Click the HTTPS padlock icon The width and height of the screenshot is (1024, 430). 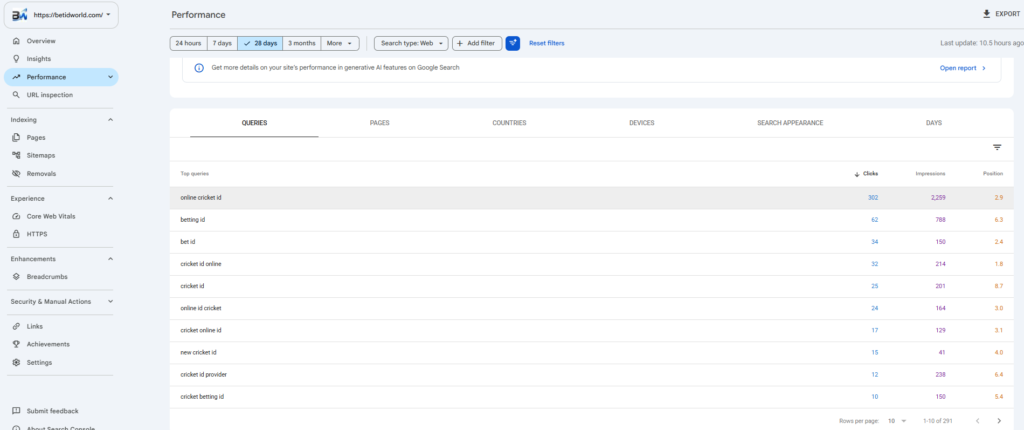(16, 234)
